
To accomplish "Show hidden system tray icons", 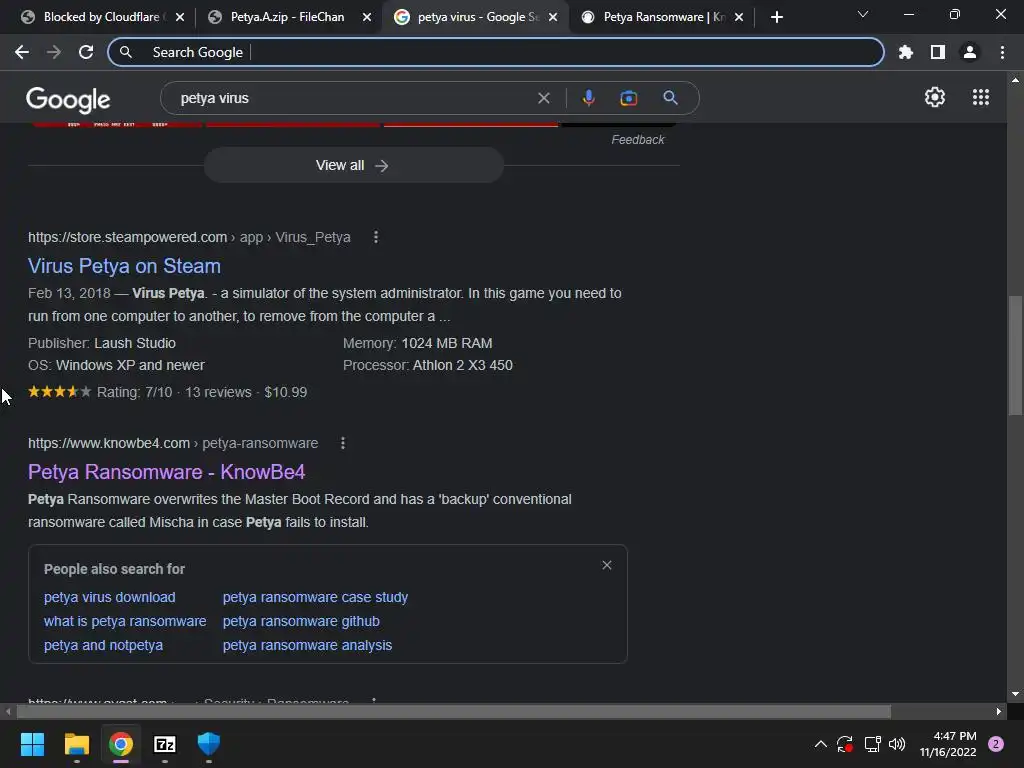I will coord(821,744).
